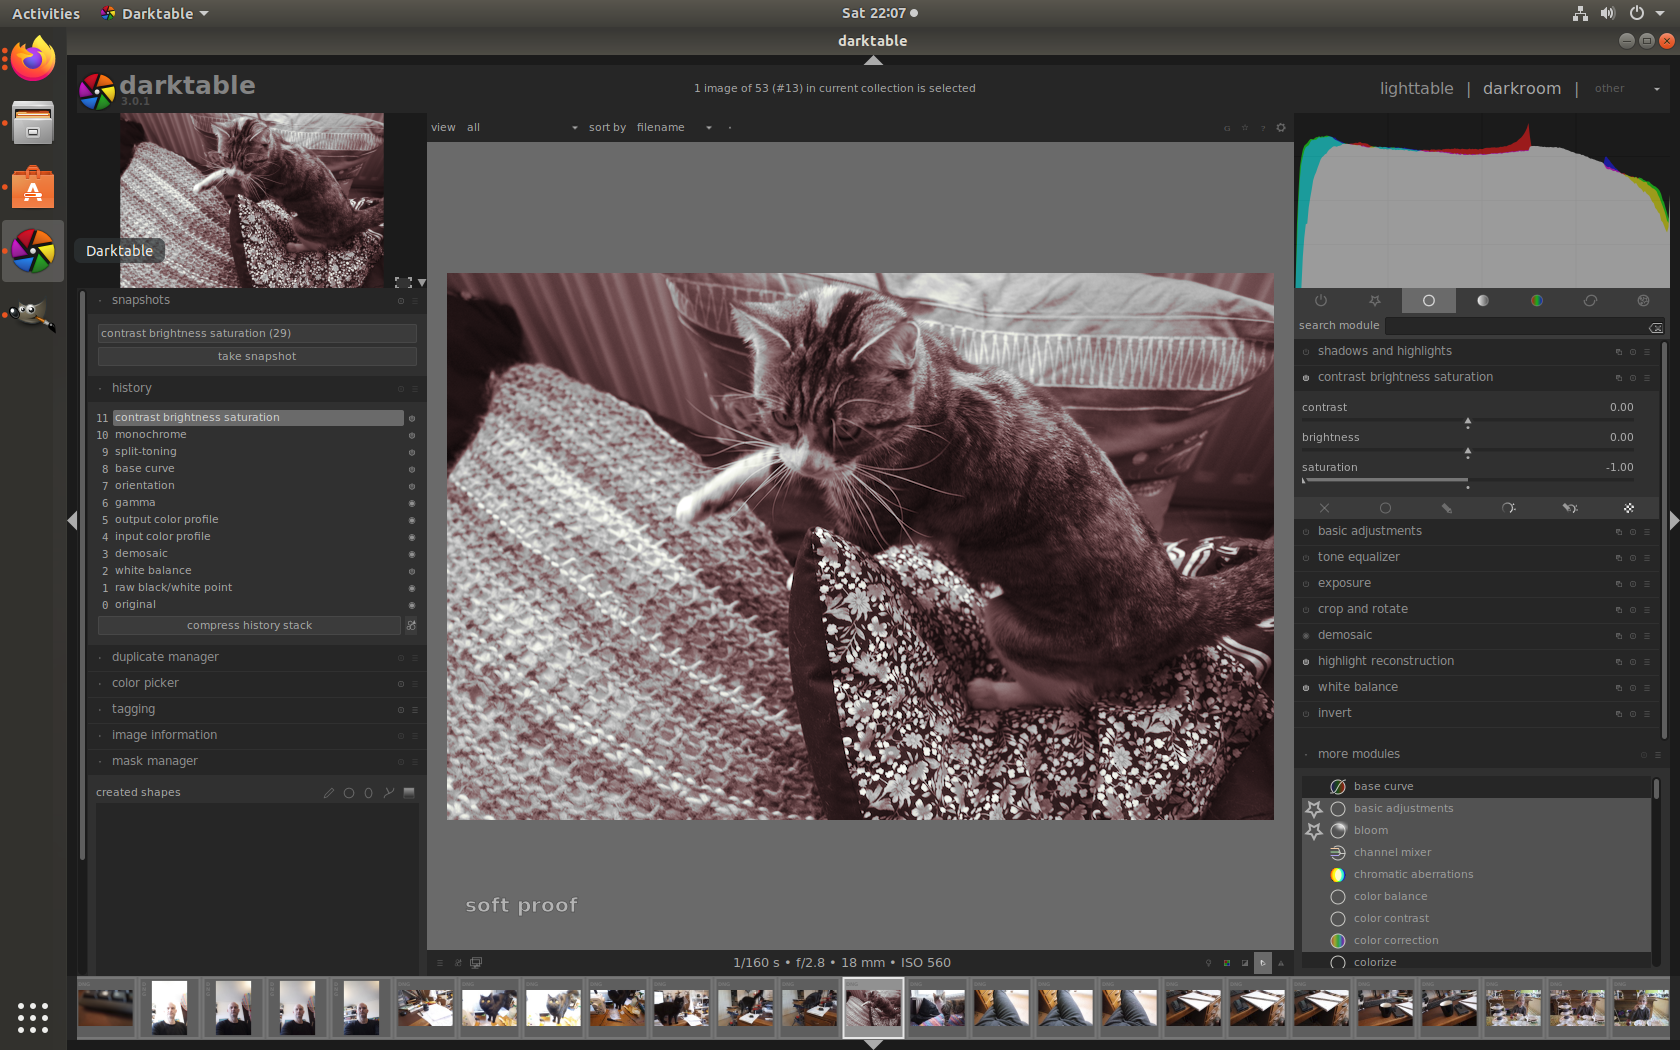Screen dimensions: 1680x1050
Task: Add a gradient shape in mask manager
Action: coord(409,793)
